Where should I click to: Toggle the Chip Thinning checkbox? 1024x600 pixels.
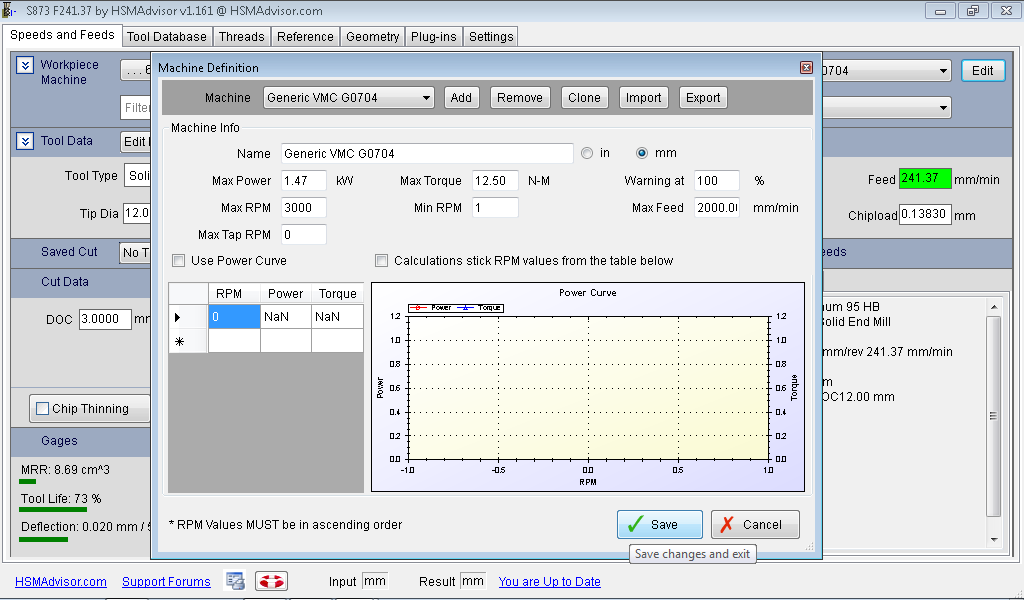tap(42, 408)
